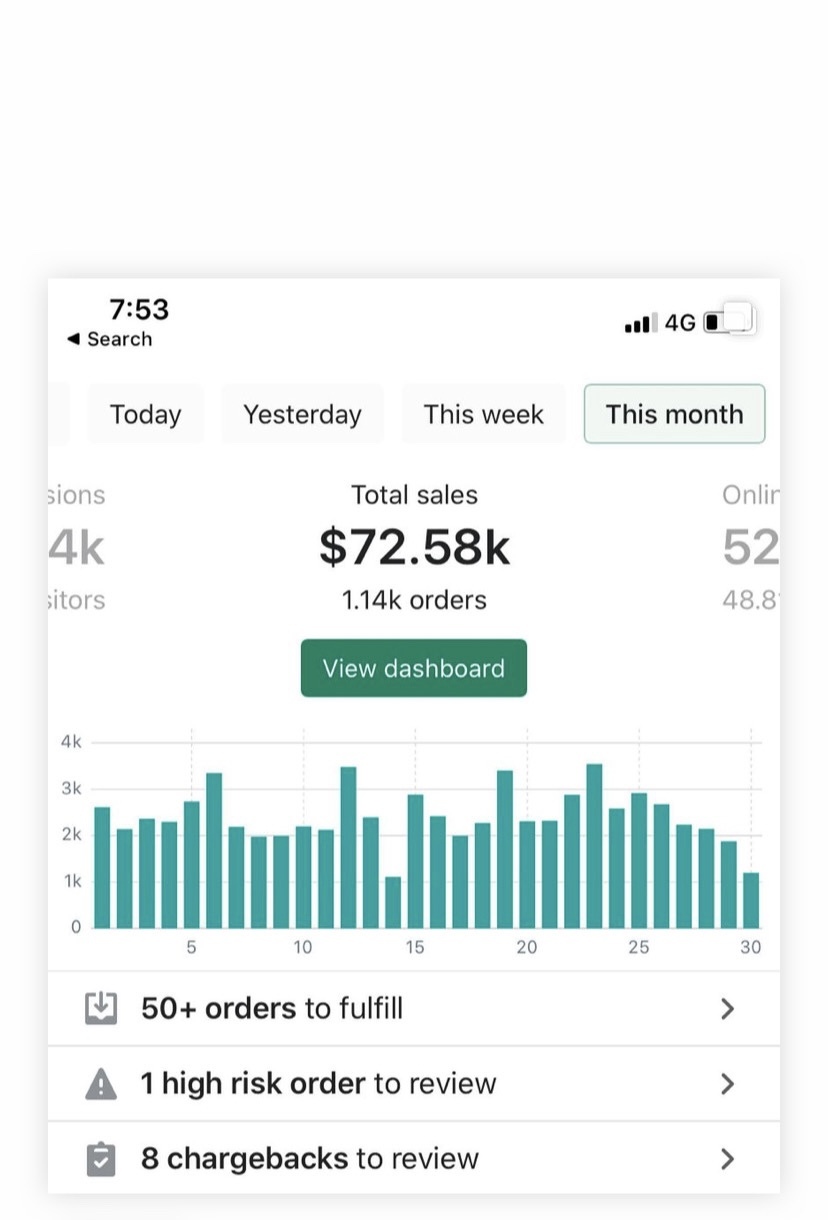Tap the tallest bar at day 23
The height and width of the screenshot is (1220, 828).
(594, 846)
